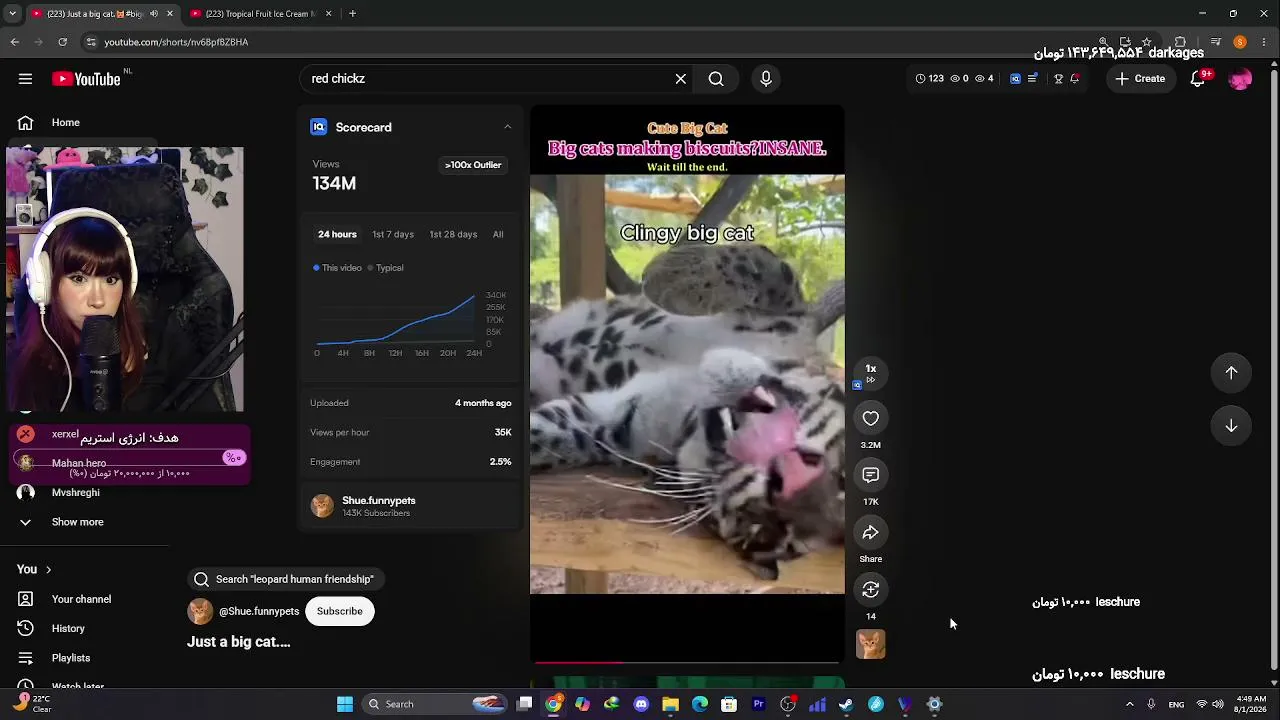Open Your channel

tap(80, 599)
